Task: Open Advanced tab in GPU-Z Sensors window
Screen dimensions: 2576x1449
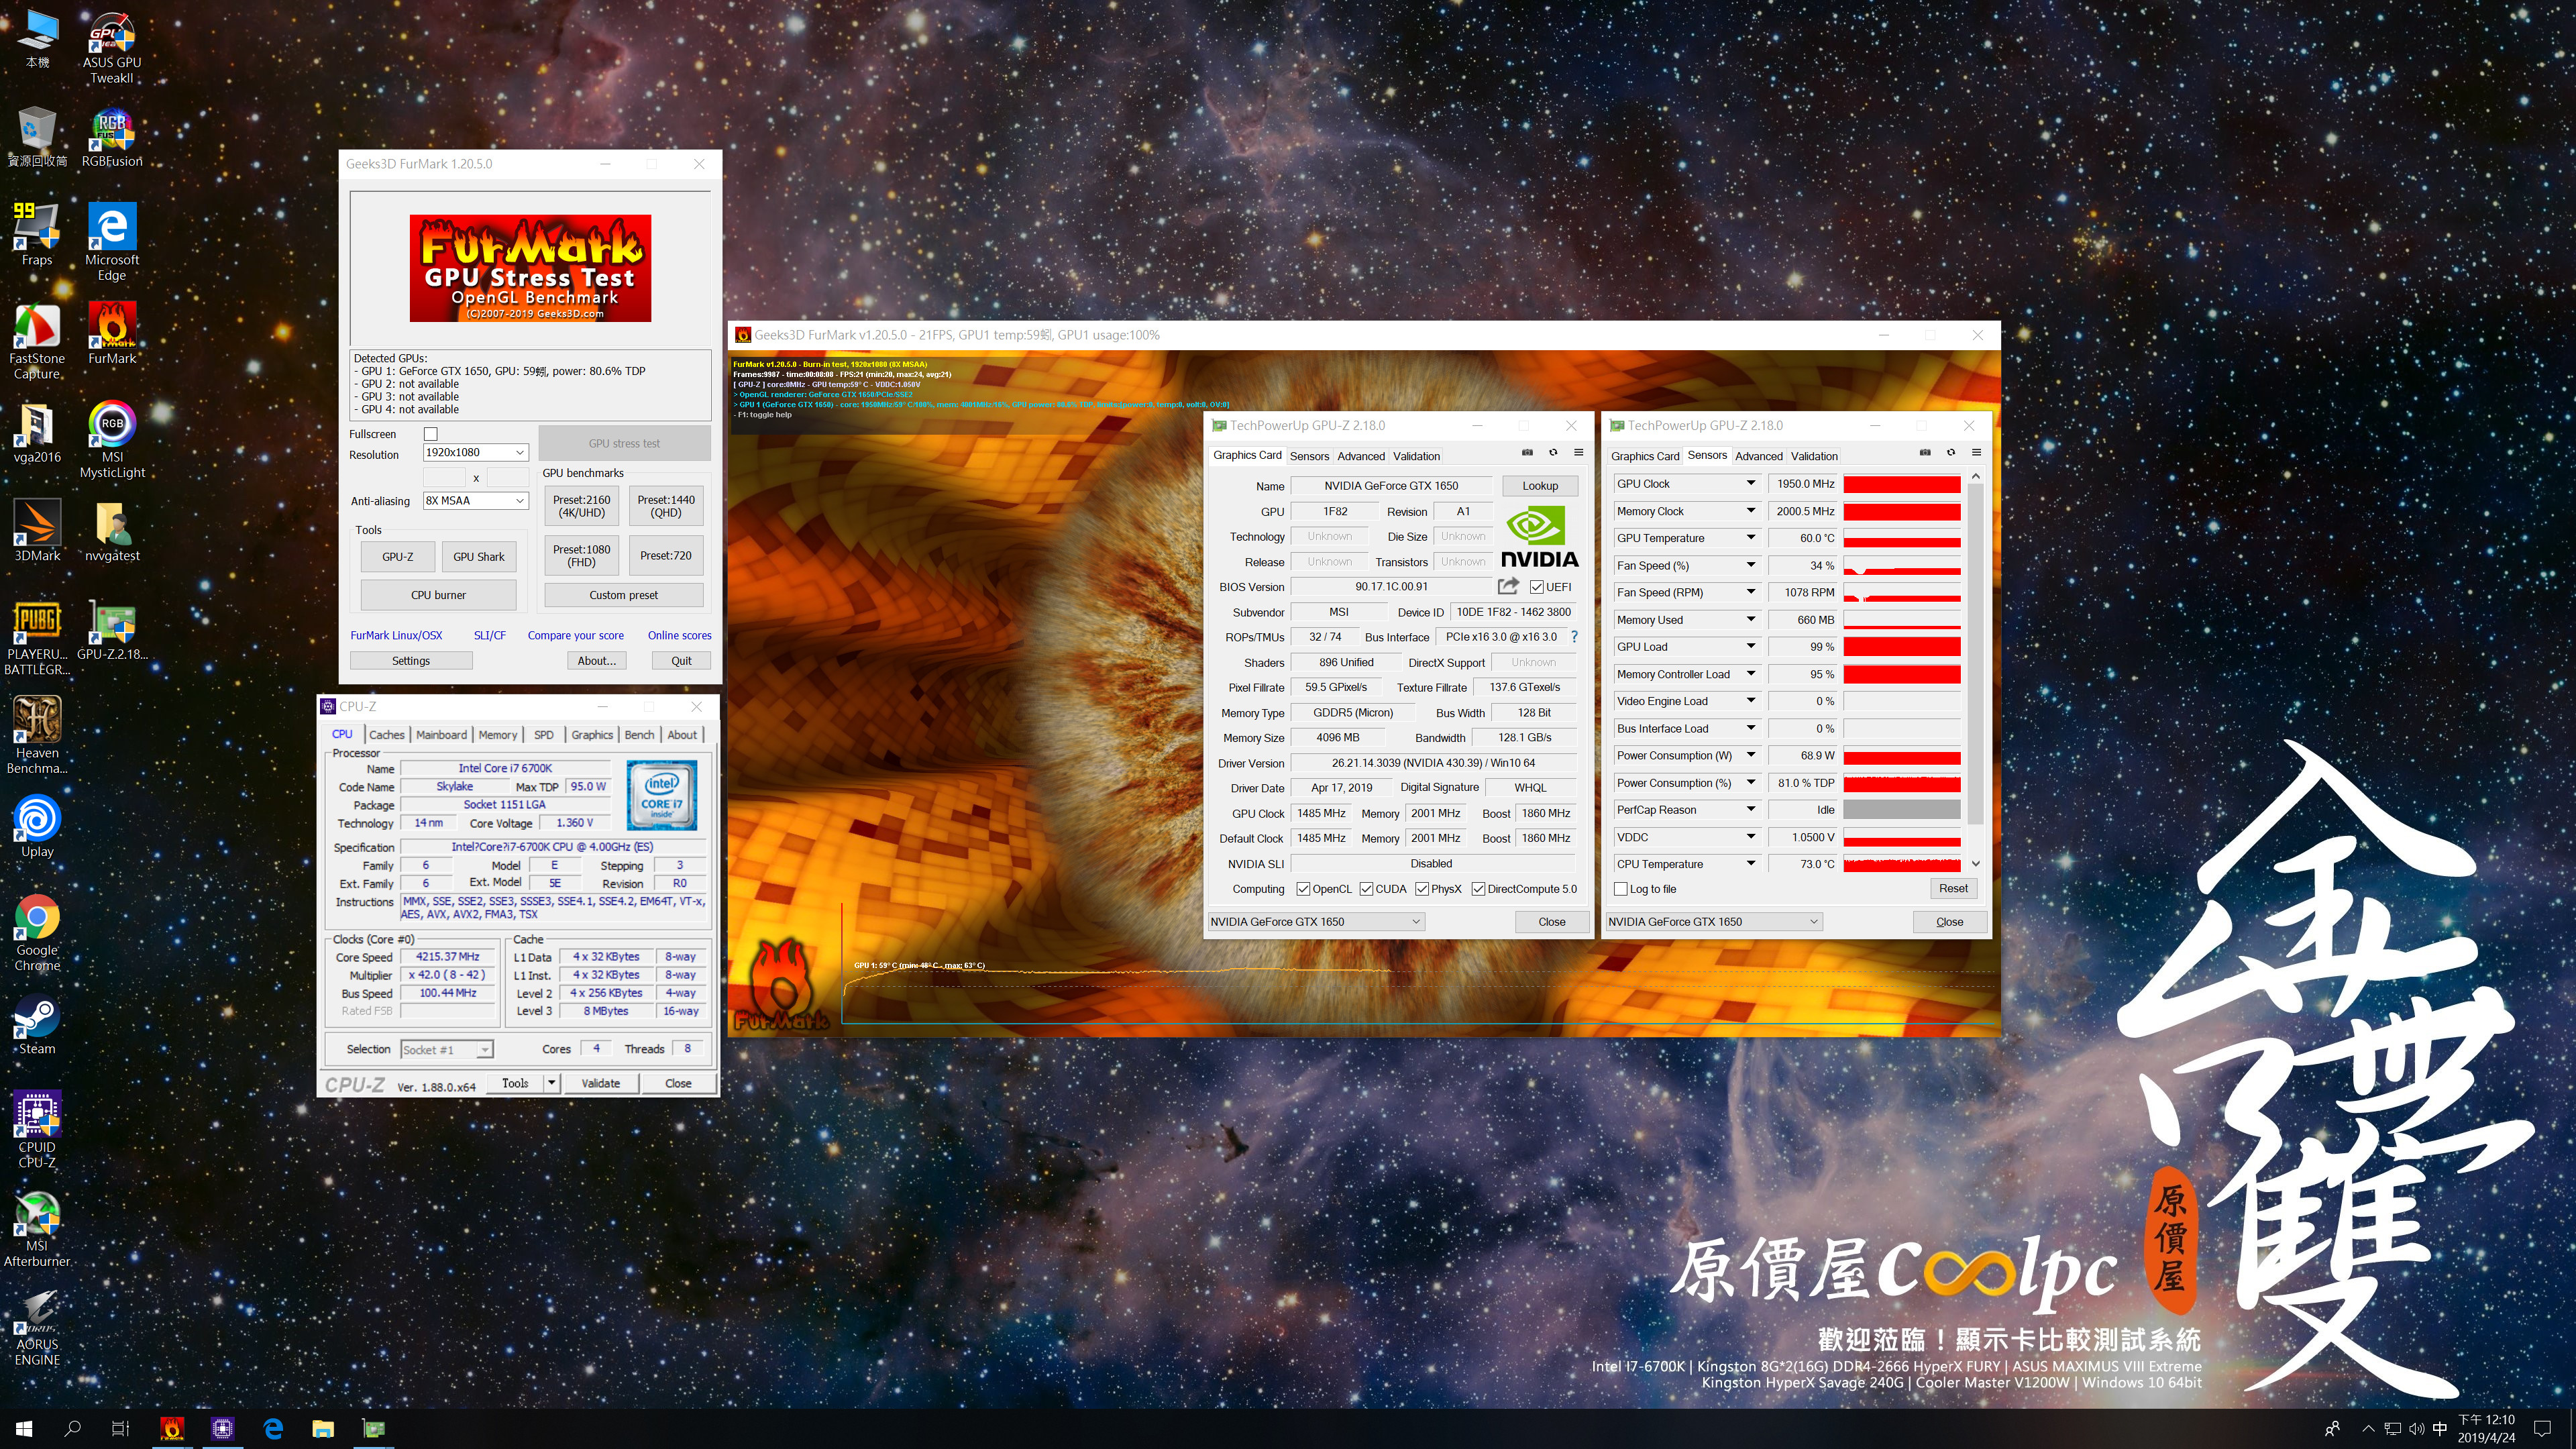Action: (x=1758, y=456)
